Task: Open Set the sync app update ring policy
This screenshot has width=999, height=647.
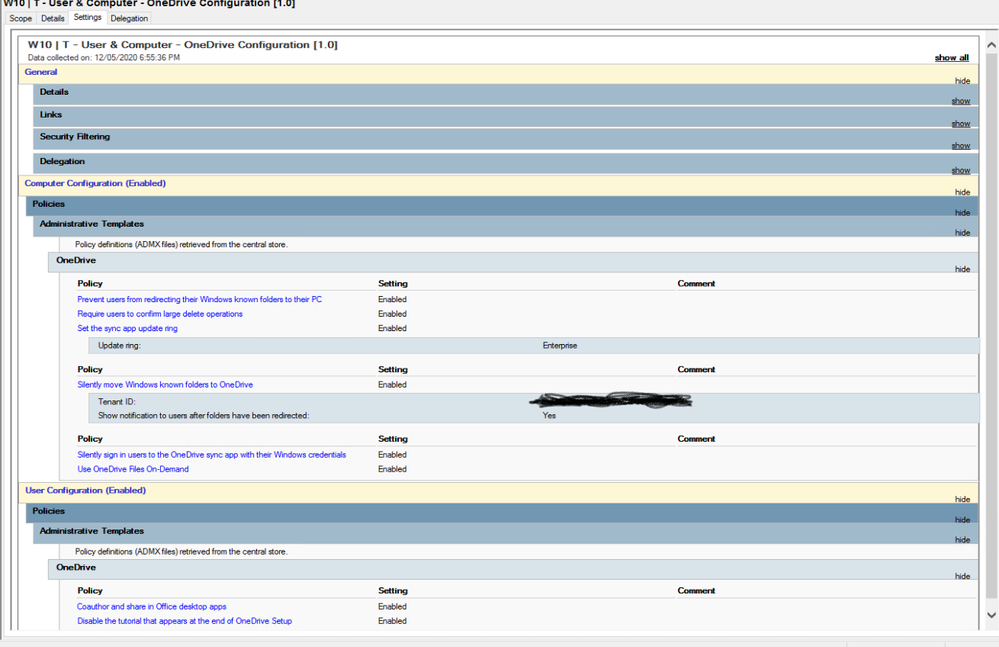Action: click(127, 329)
